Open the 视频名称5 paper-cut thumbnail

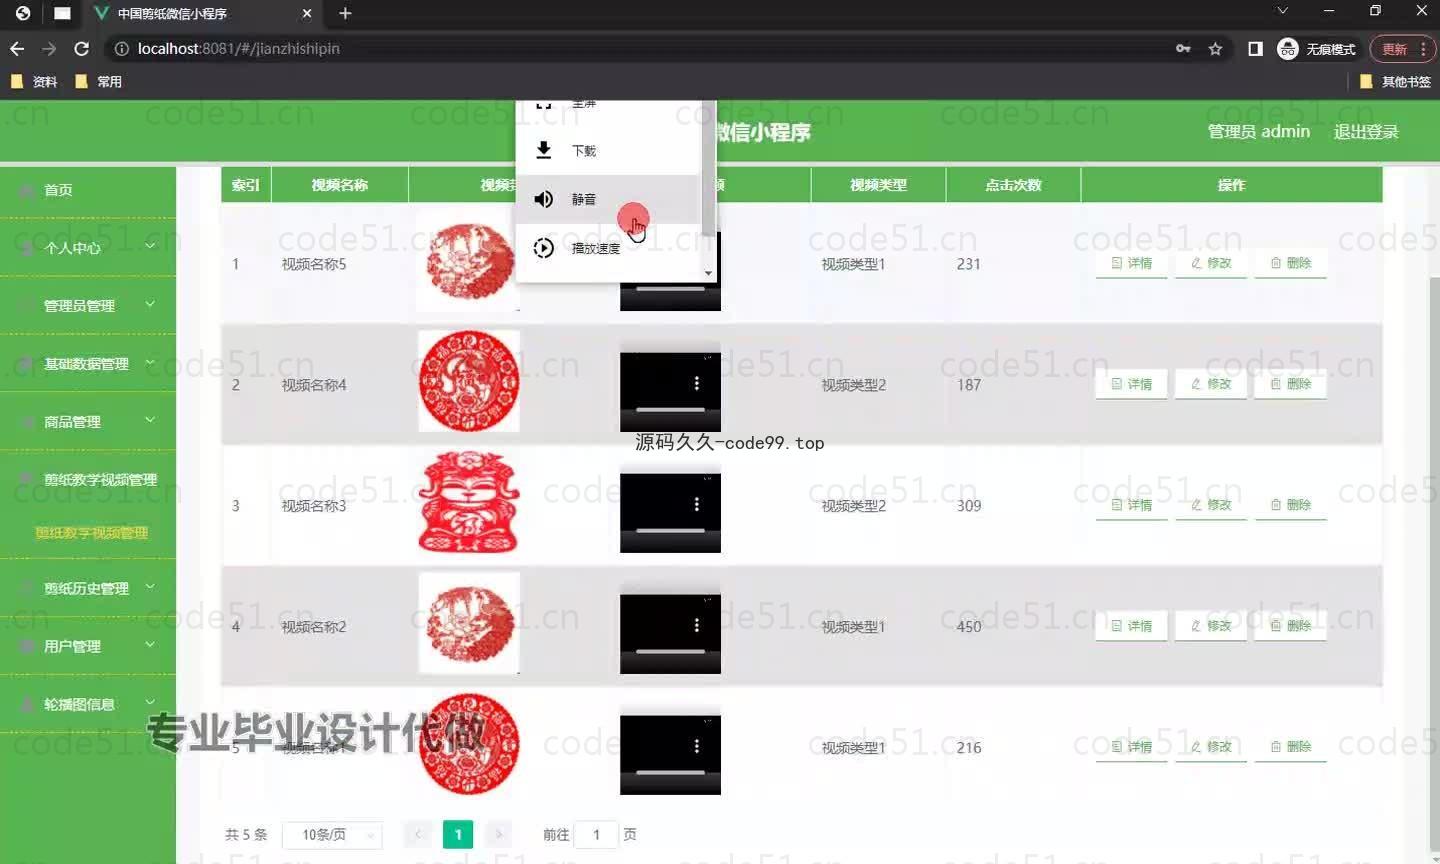click(x=468, y=263)
